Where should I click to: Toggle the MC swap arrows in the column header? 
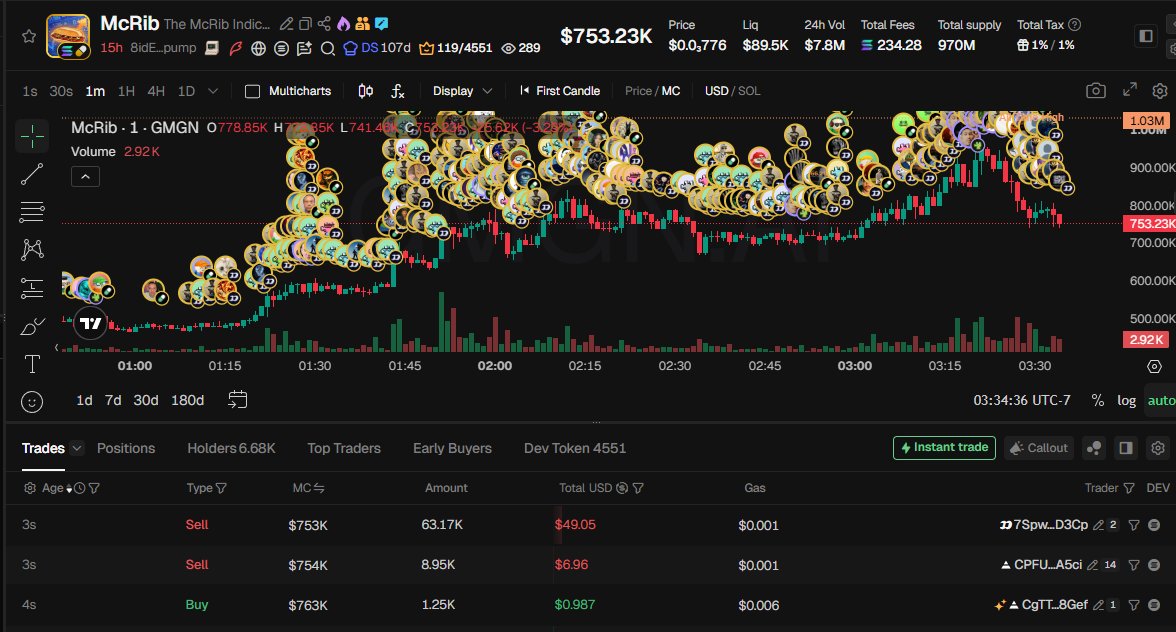(x=319, y=488)
